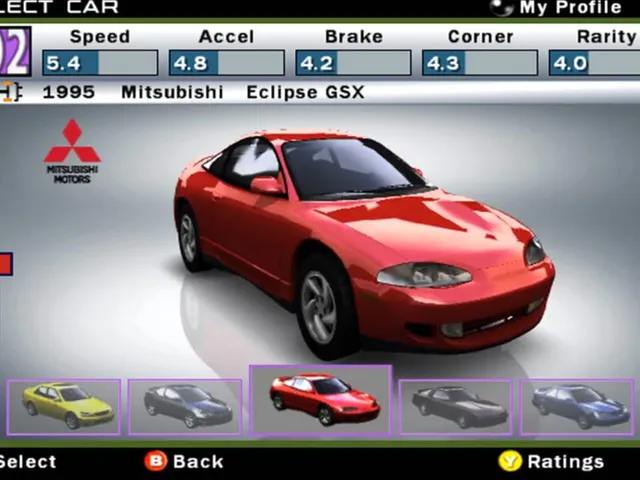Image resolution: width=640 pixels, height=480 pixels.
Task: Click the Brake rating bar 4.2
Action: coord(353,63)
